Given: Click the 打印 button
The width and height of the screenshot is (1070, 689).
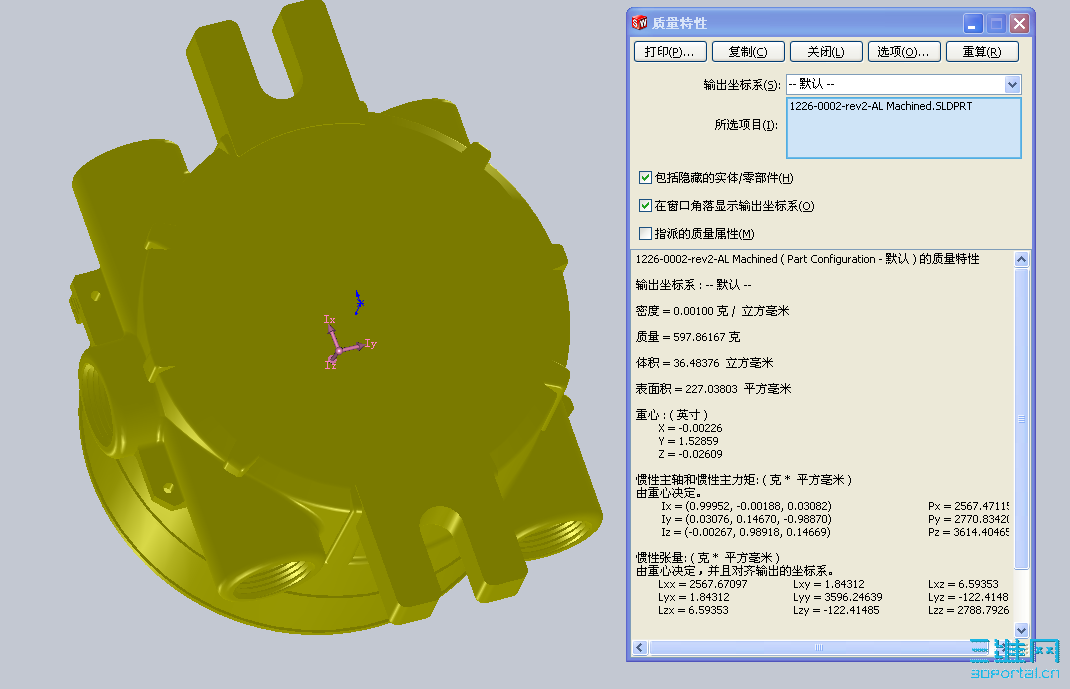Looking at the screenshot, I should tap(669, 51).
